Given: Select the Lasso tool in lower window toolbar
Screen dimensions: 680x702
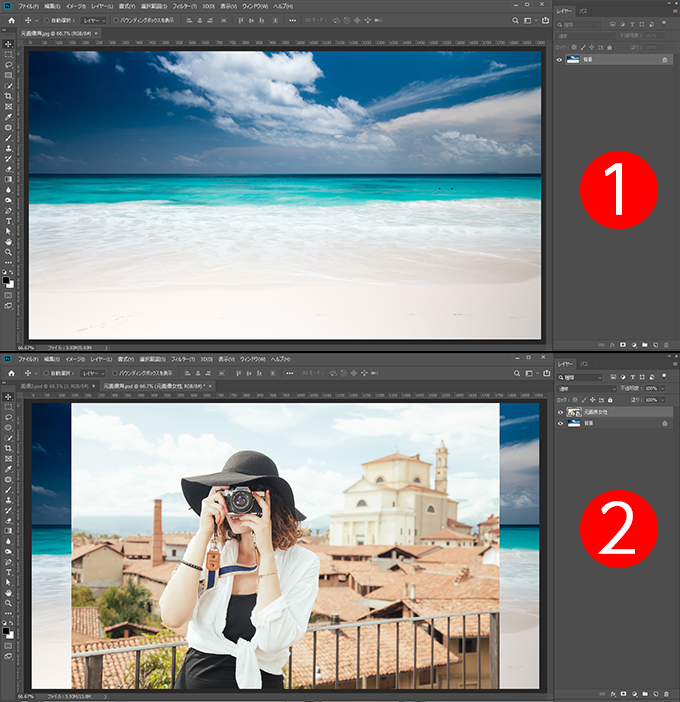Looking at the screenshot, I should click(8, 417).
